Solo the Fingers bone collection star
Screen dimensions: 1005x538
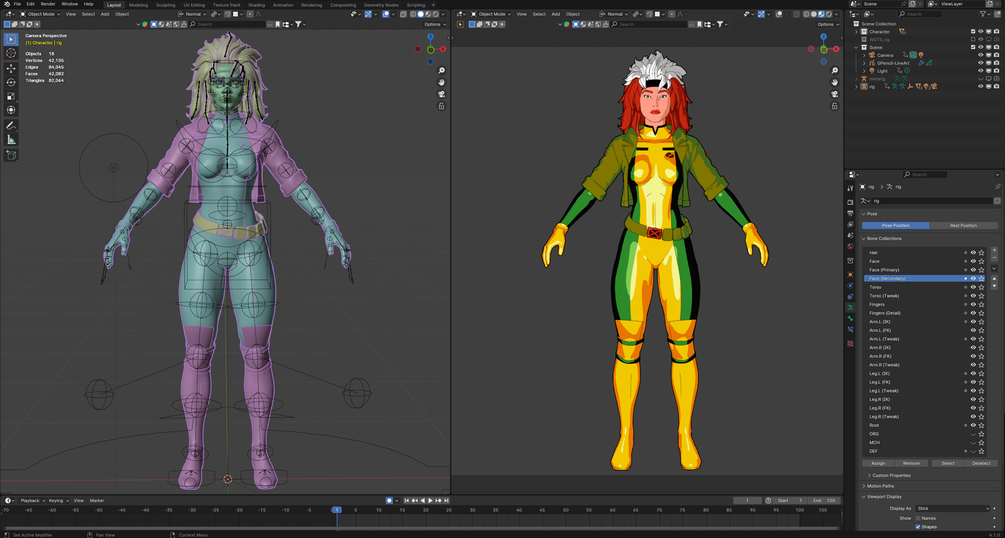pos(981,305)
